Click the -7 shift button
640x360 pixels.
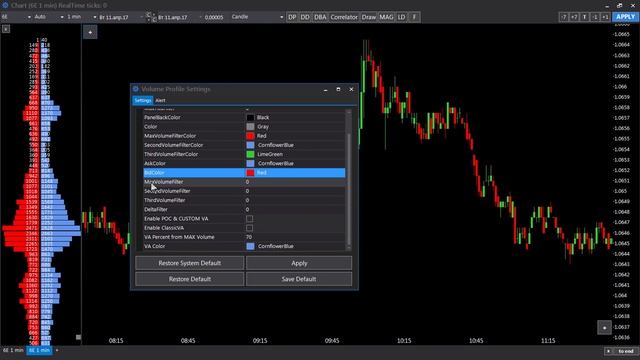pos(564,17)
